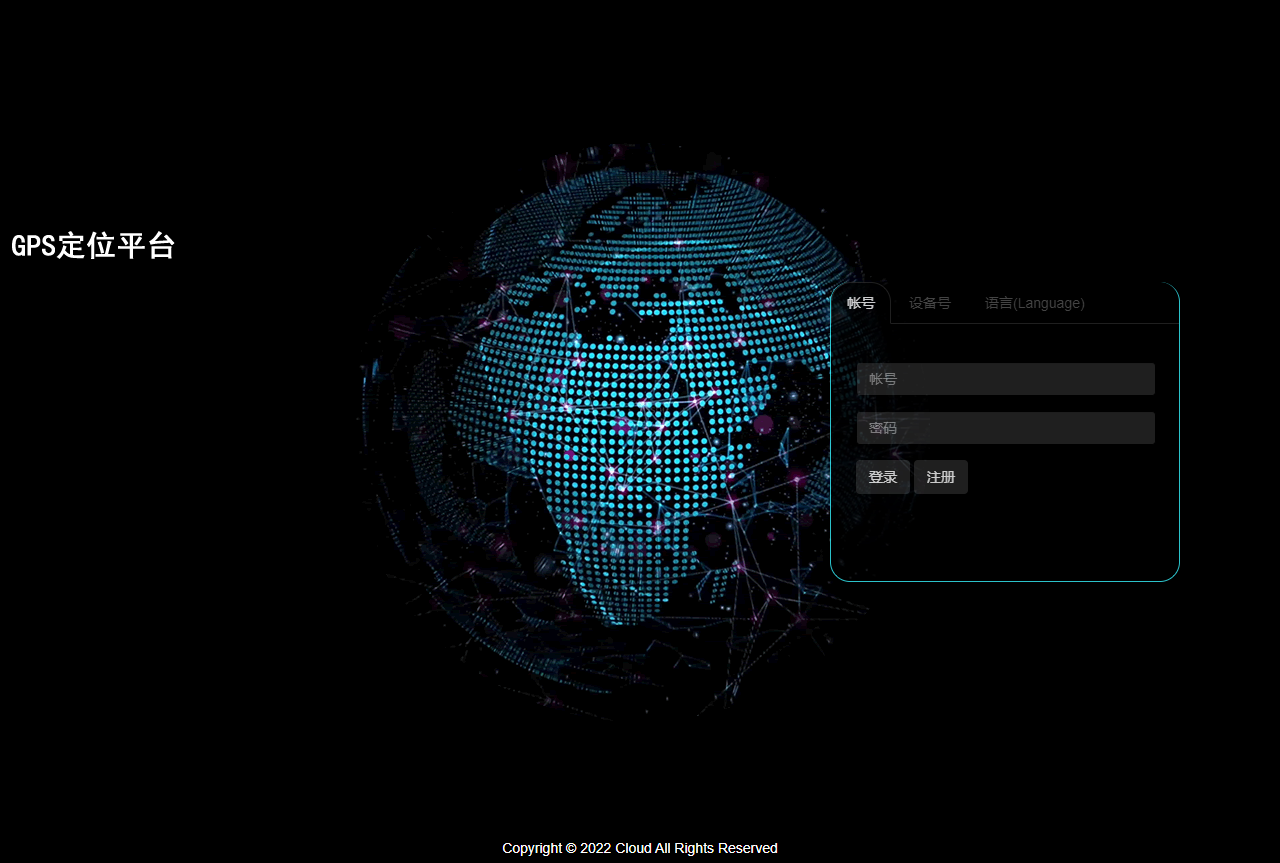Submit credentials with 登录
This screenshot has width=1280, height=863.
tap(882, 477)
